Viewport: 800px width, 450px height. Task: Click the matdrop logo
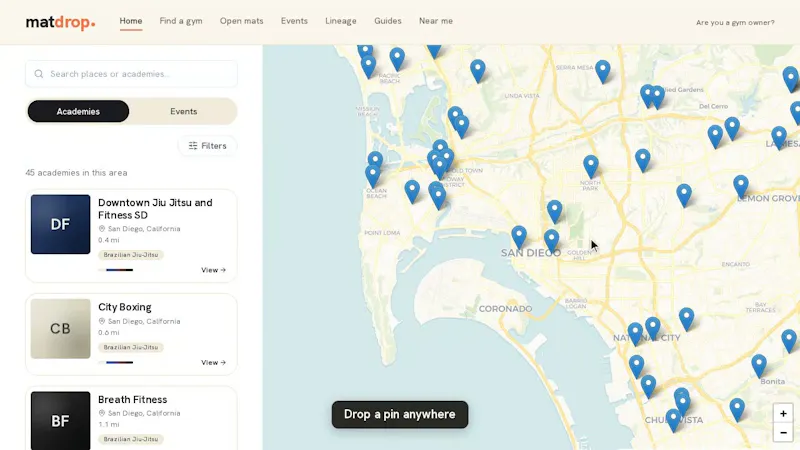(60, 22)
